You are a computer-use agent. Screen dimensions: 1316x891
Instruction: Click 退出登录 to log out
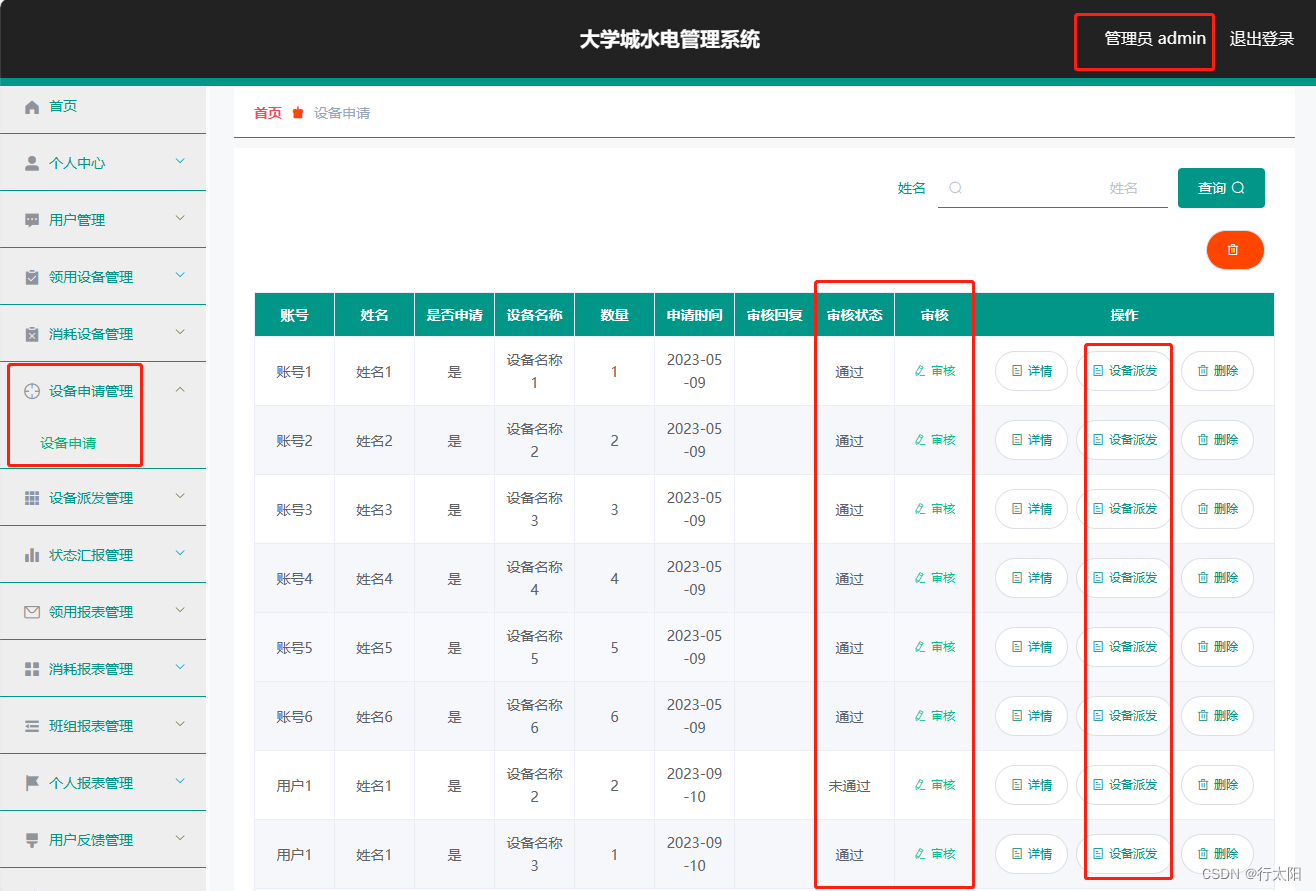point(1262,39)
